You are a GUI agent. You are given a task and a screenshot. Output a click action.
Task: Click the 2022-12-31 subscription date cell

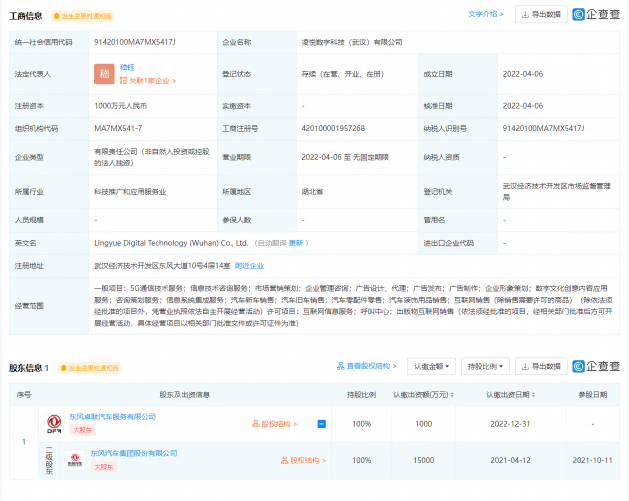click(510, 424)
